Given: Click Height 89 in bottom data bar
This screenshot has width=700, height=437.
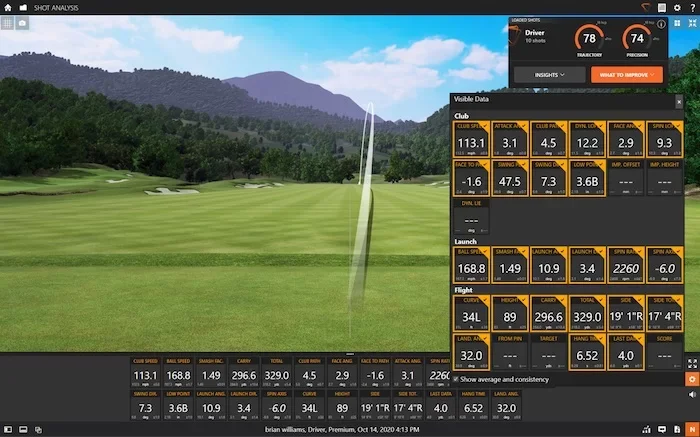Looking at the screenshot, I should point(342,405).
